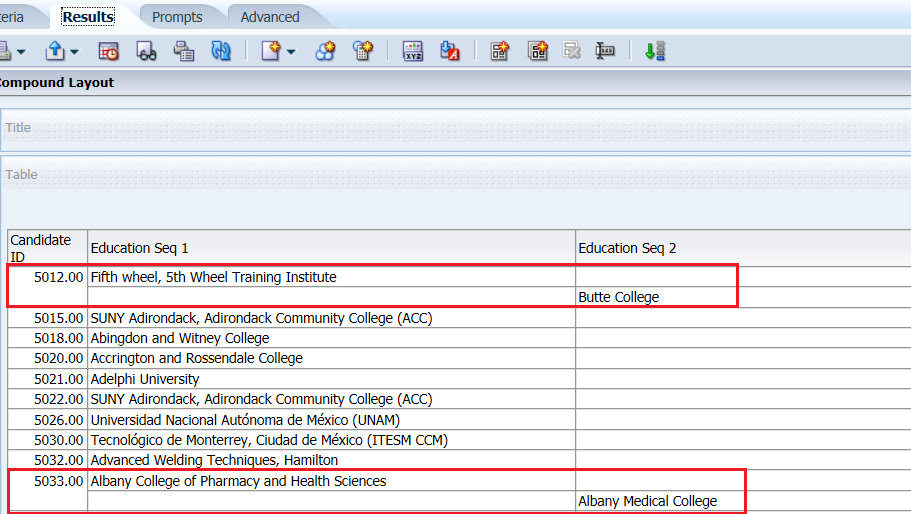The image size is (911, 514).
Task: Click the Compound Layout heading
Action: pos(57,82)
